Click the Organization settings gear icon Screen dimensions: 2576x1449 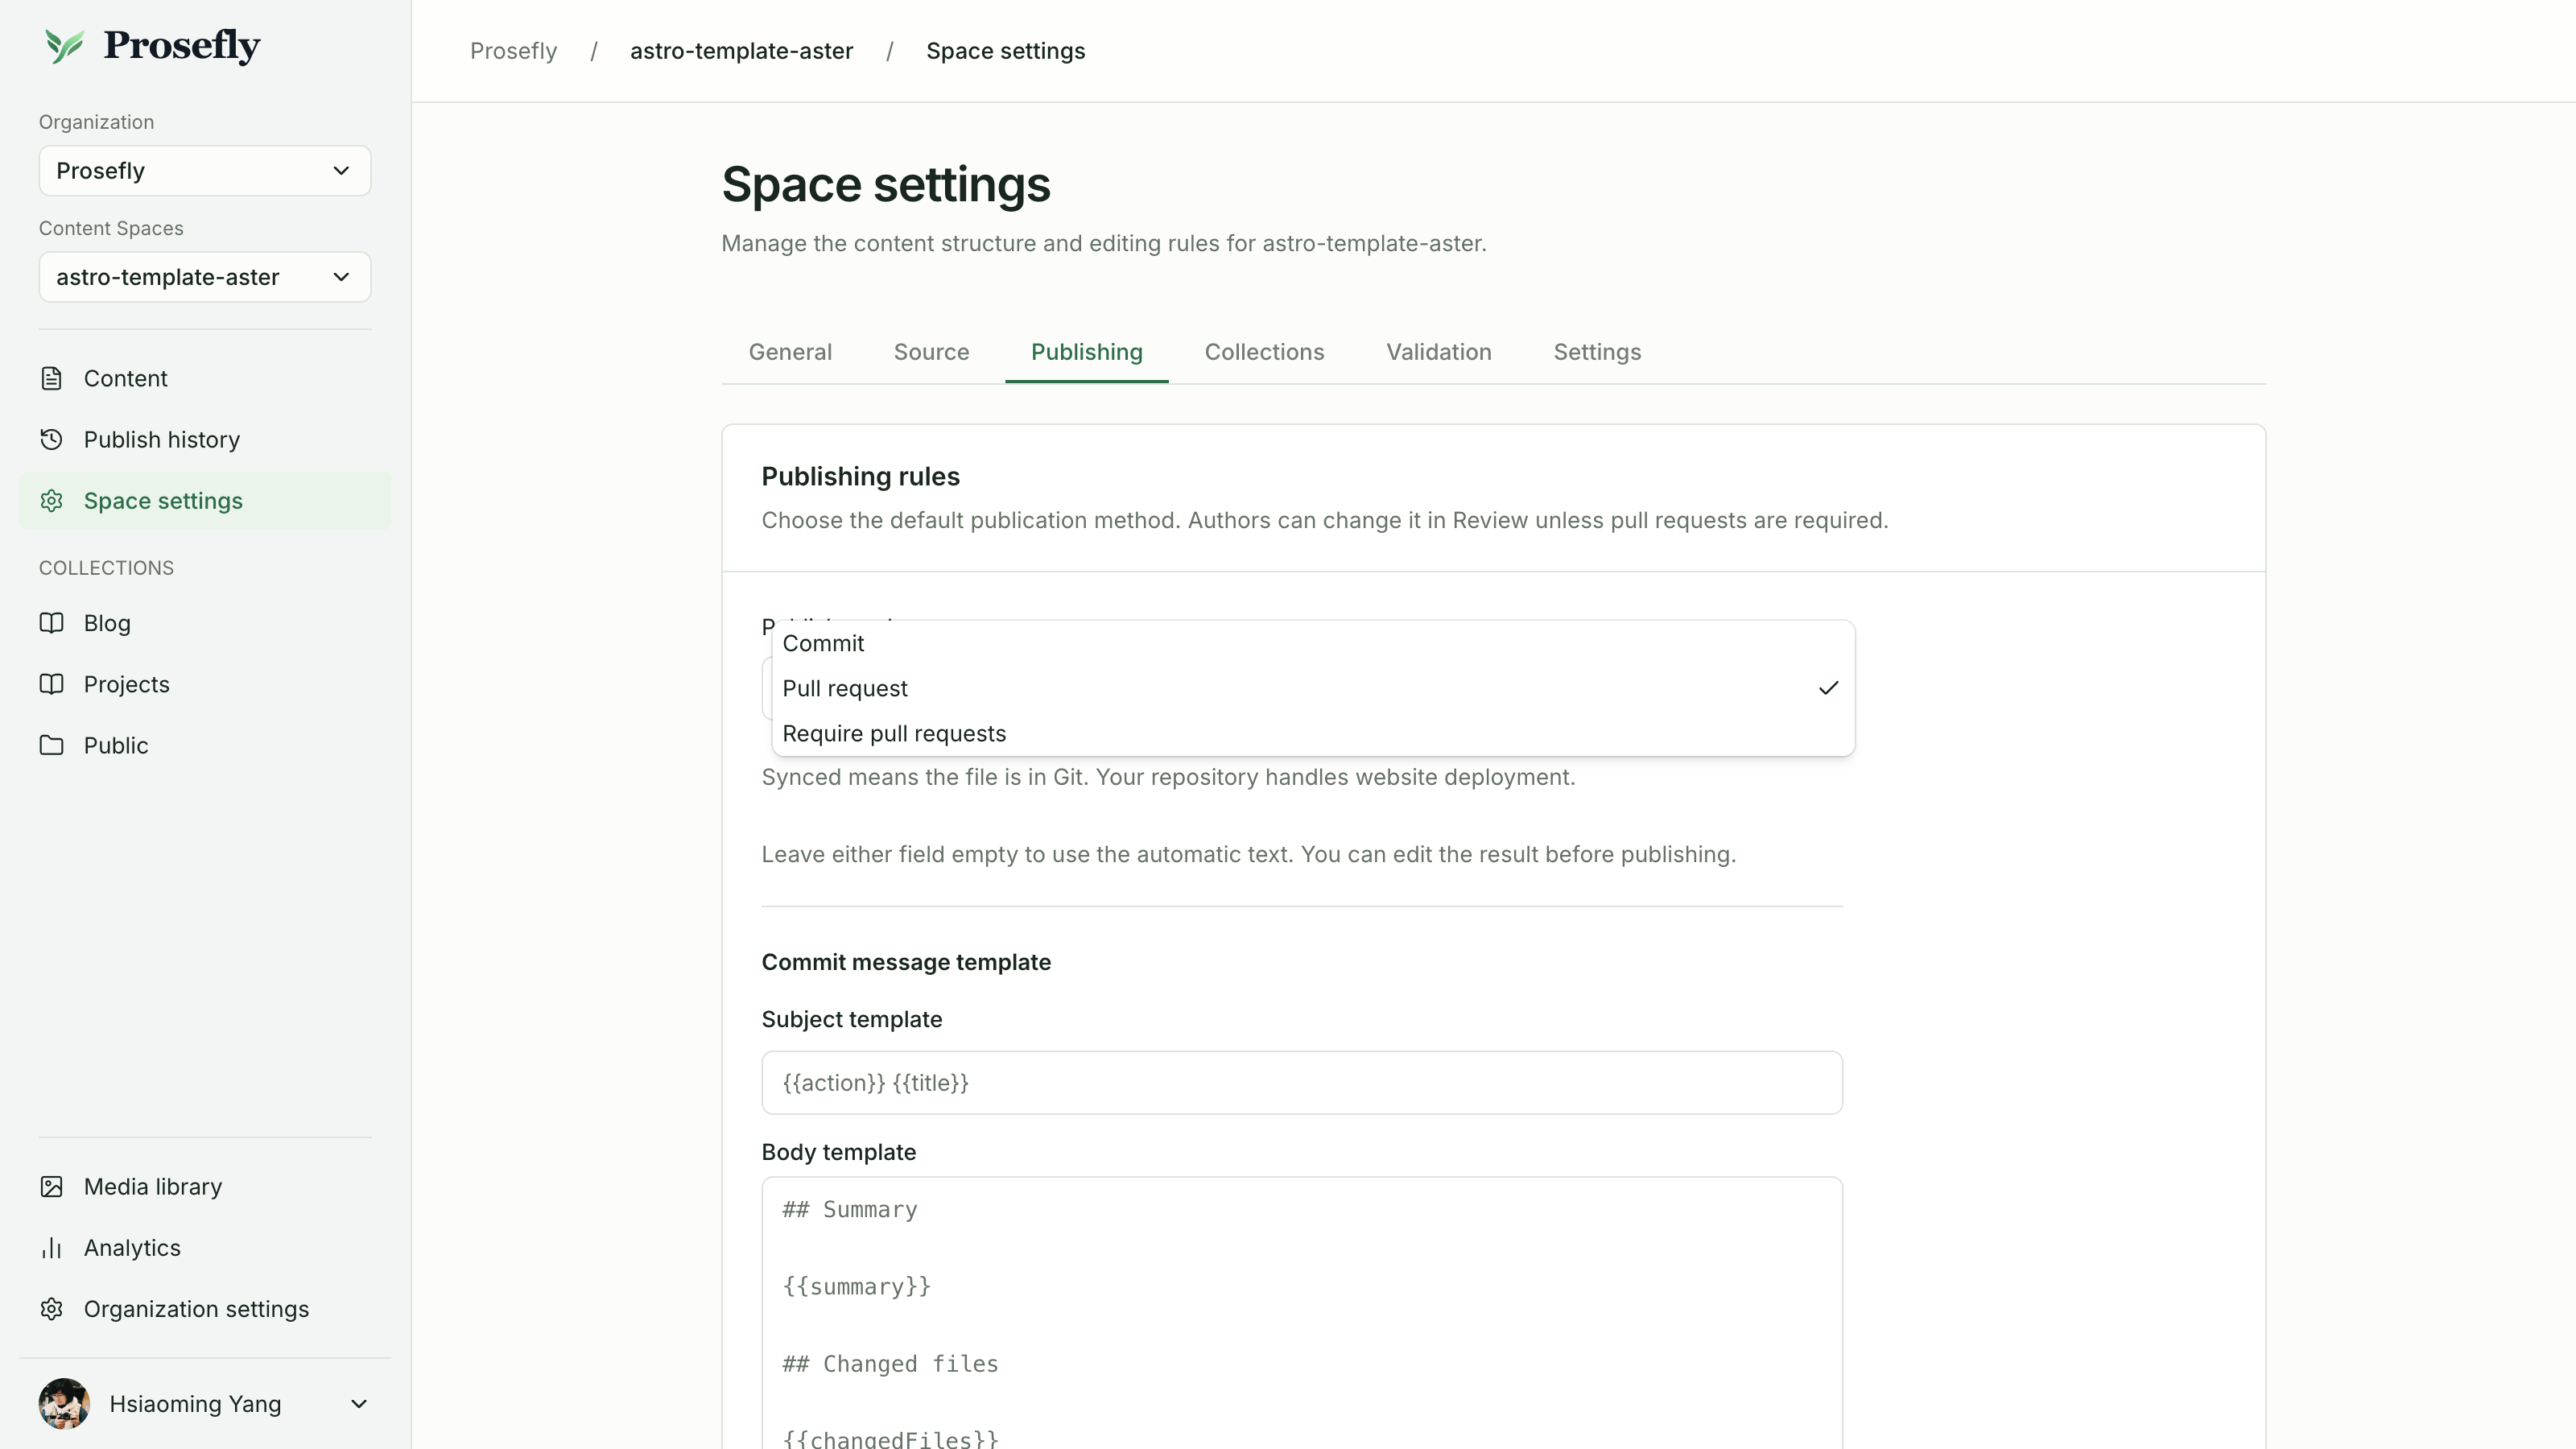(x=52, y=1309)
